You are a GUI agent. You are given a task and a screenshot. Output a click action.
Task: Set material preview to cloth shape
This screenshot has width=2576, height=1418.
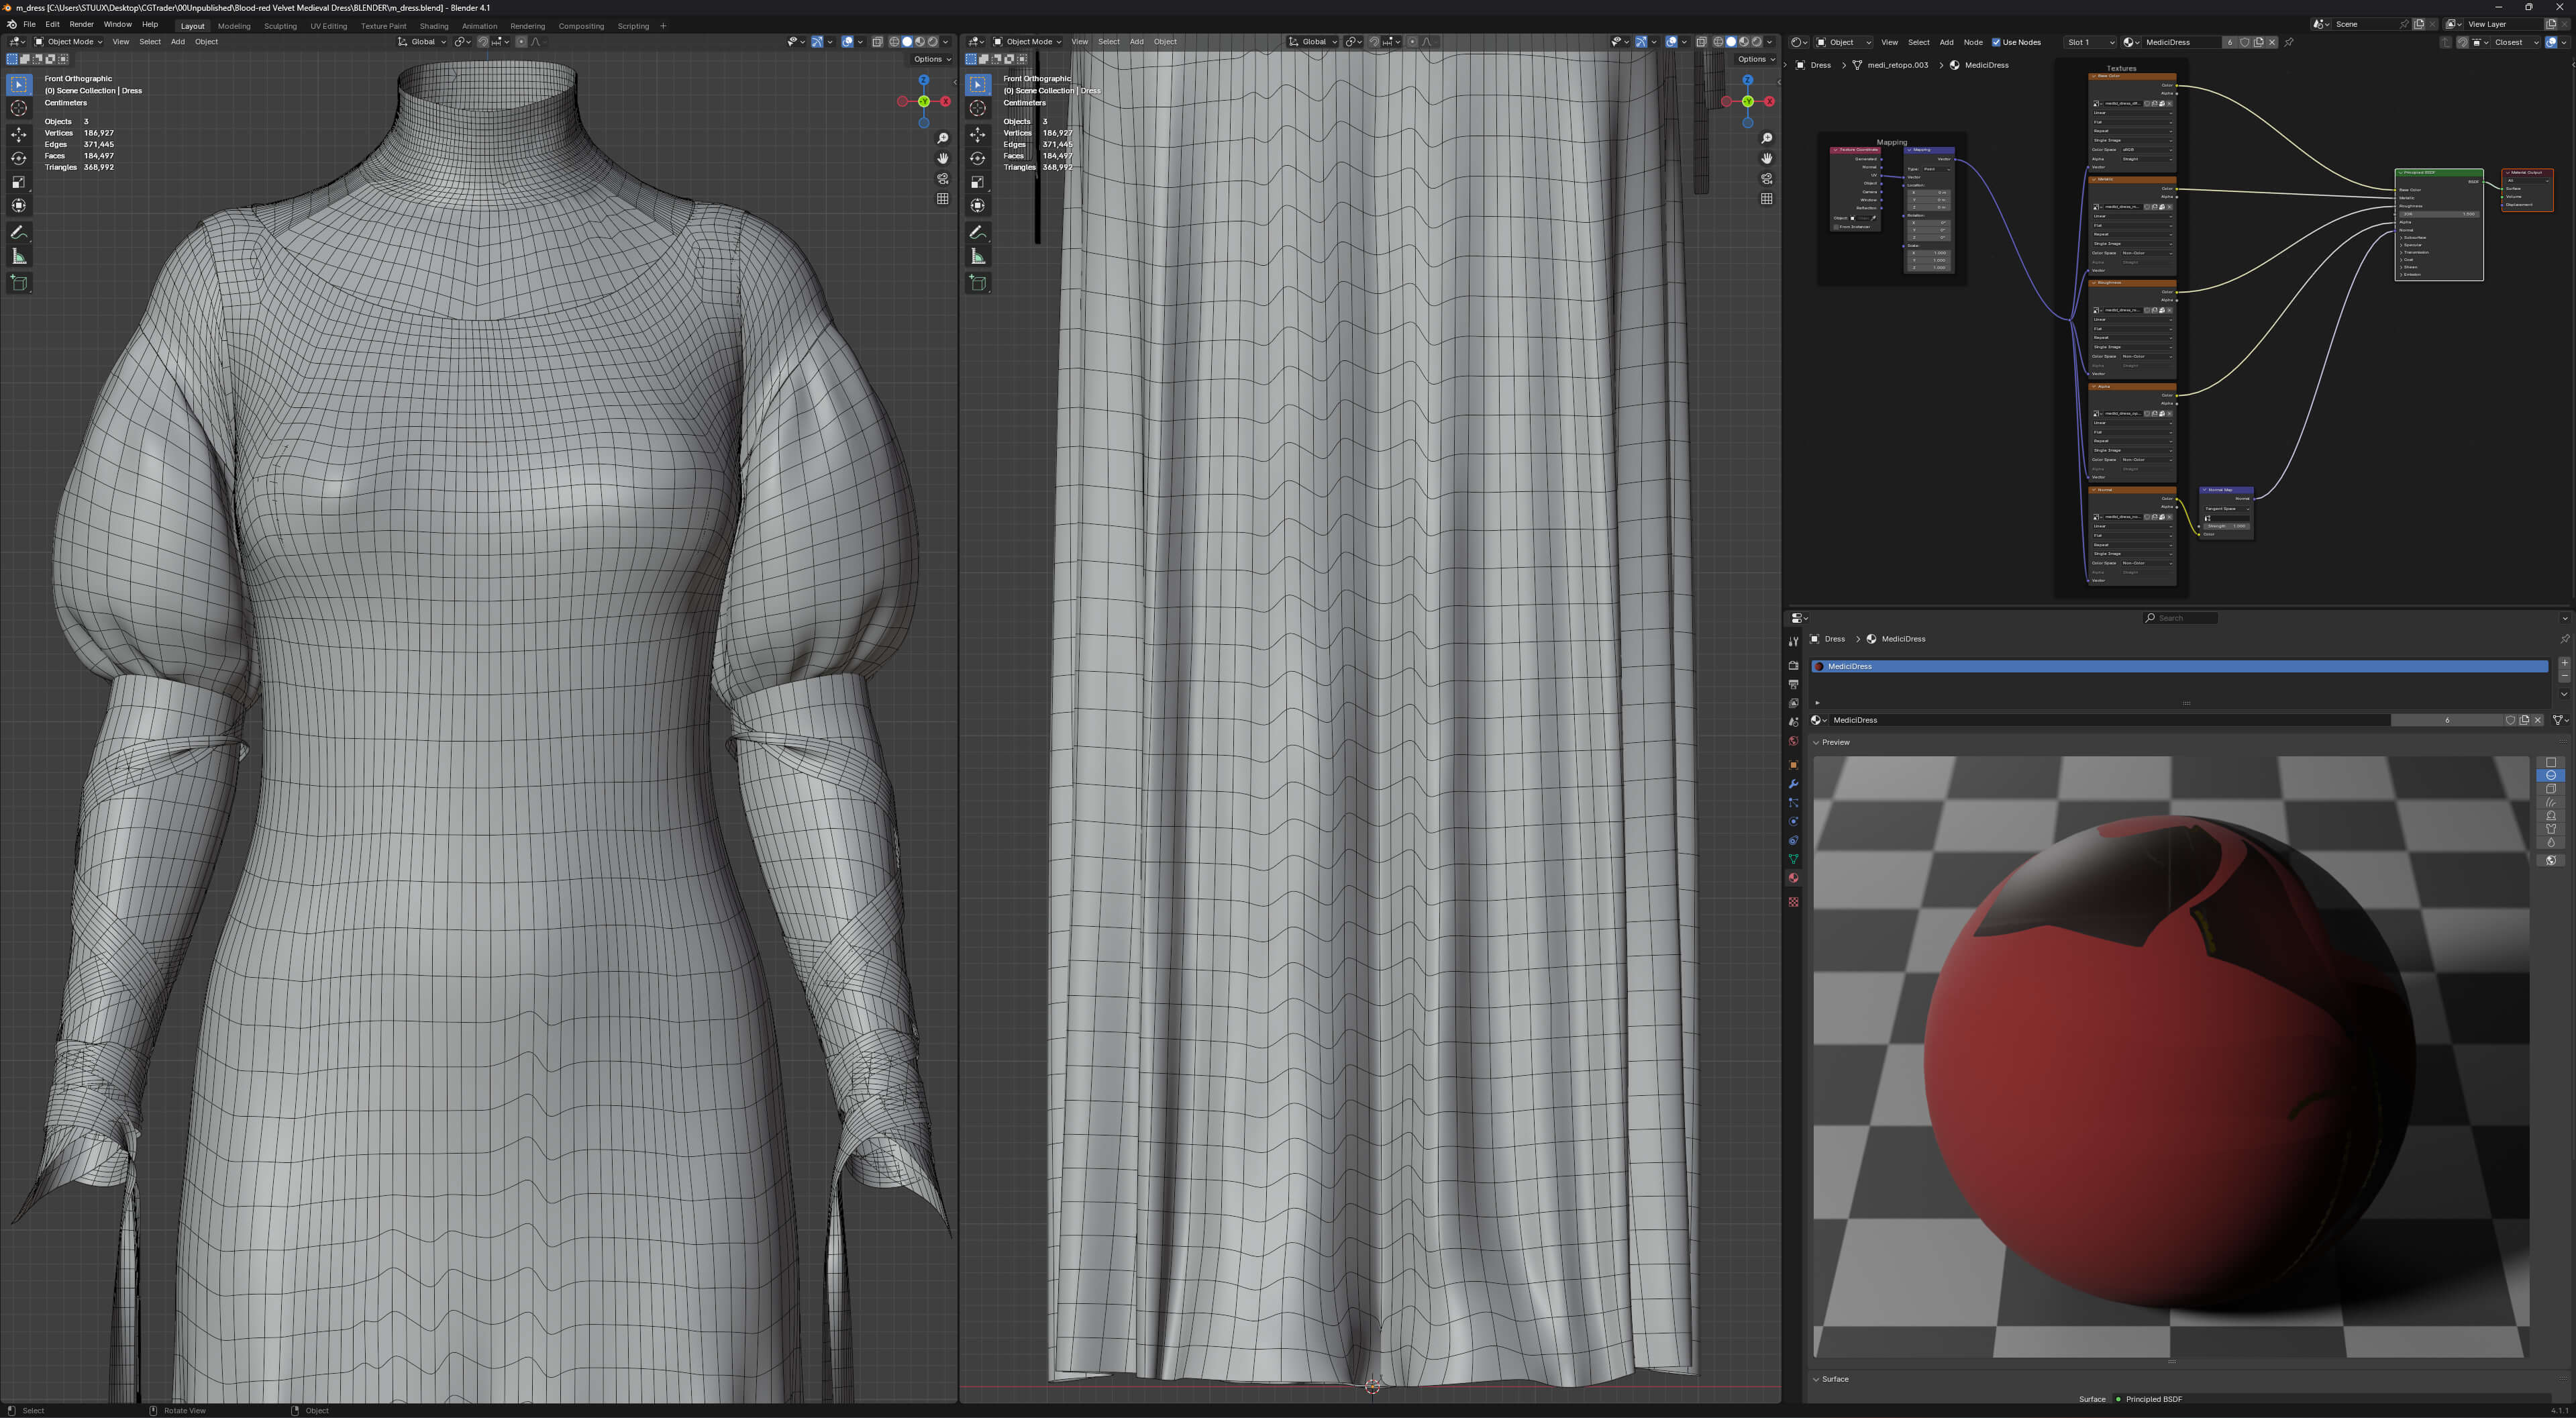click(2551, 829)
